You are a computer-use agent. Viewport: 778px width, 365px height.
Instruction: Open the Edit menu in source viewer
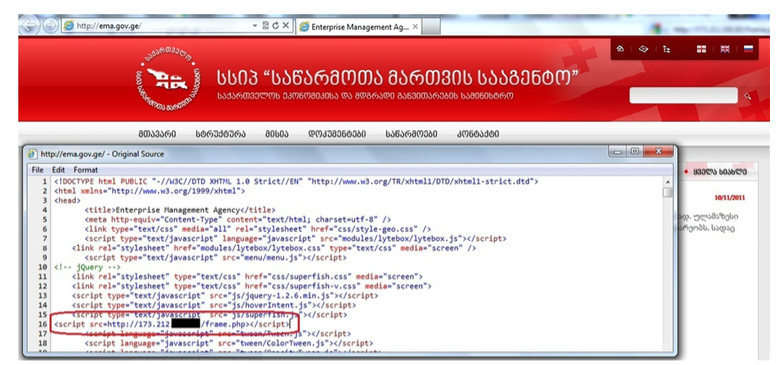(59, 170)
